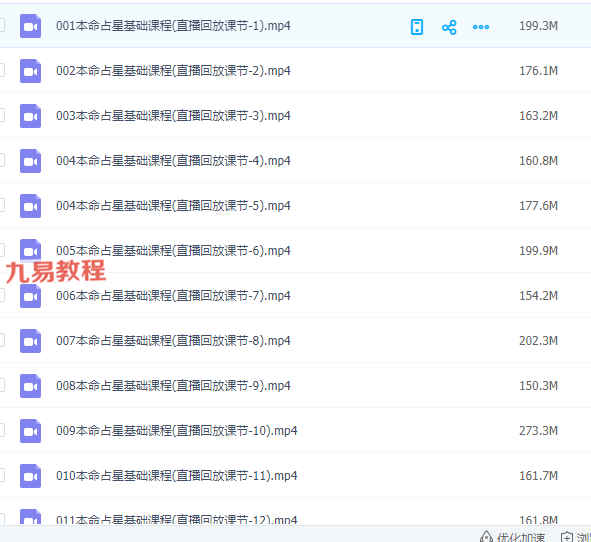
Task: Open file 008本命占星基础课程 课节-9 mp4
Action: [x=173, y=386]
